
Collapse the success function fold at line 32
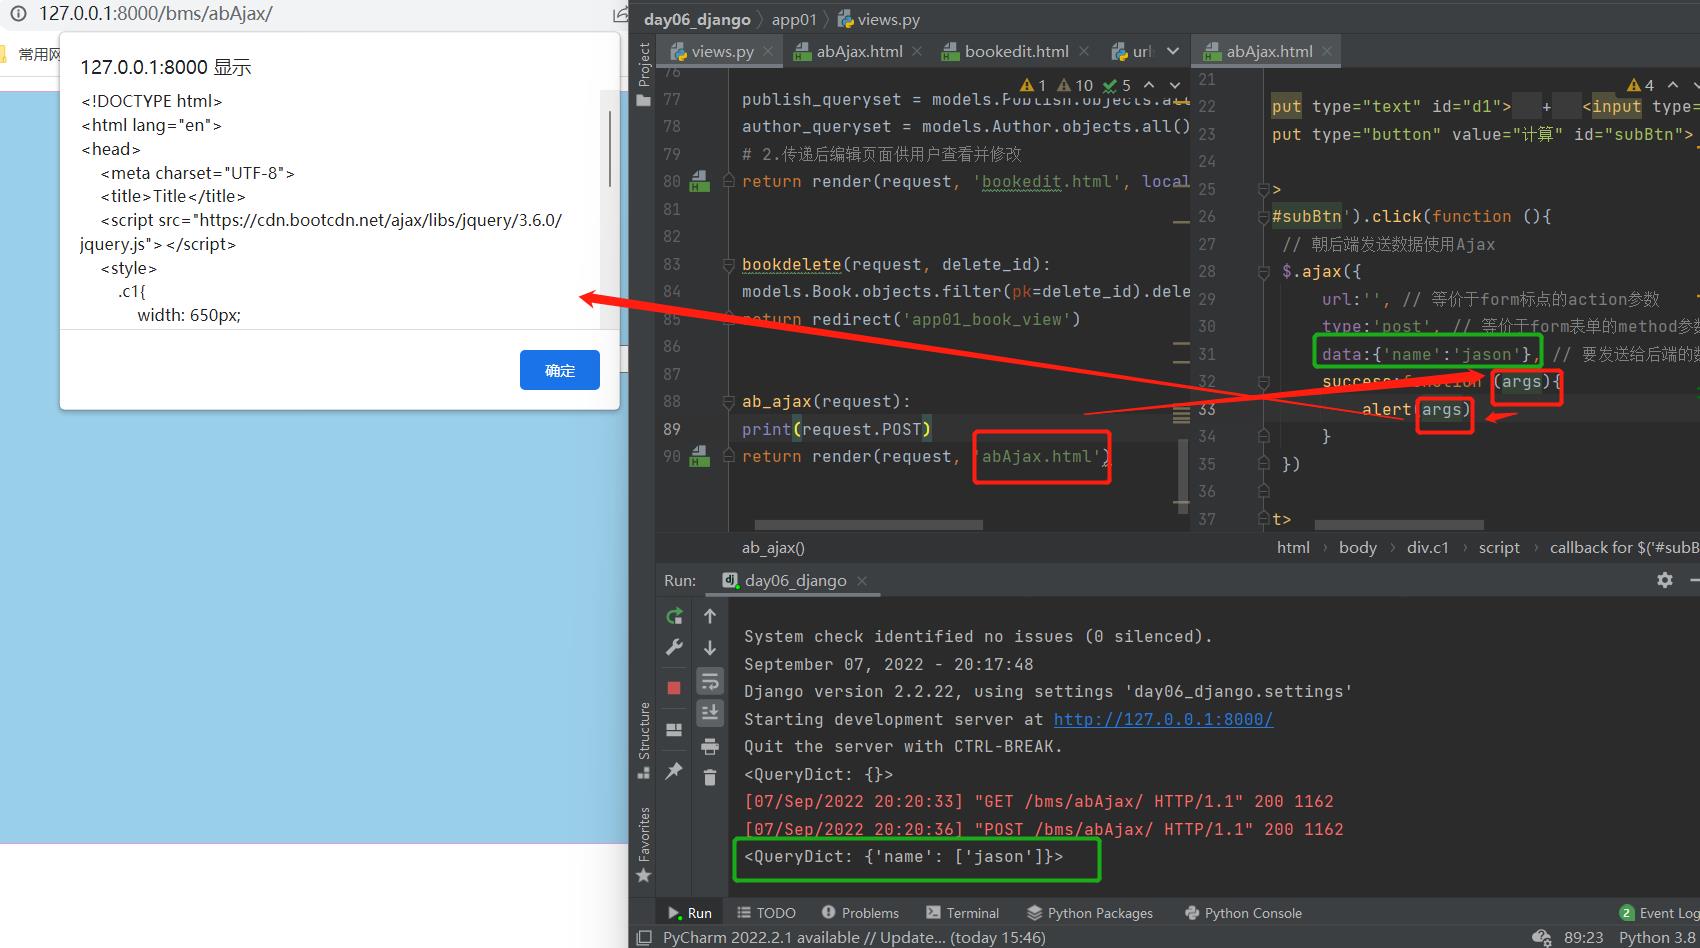point(1264,382)
